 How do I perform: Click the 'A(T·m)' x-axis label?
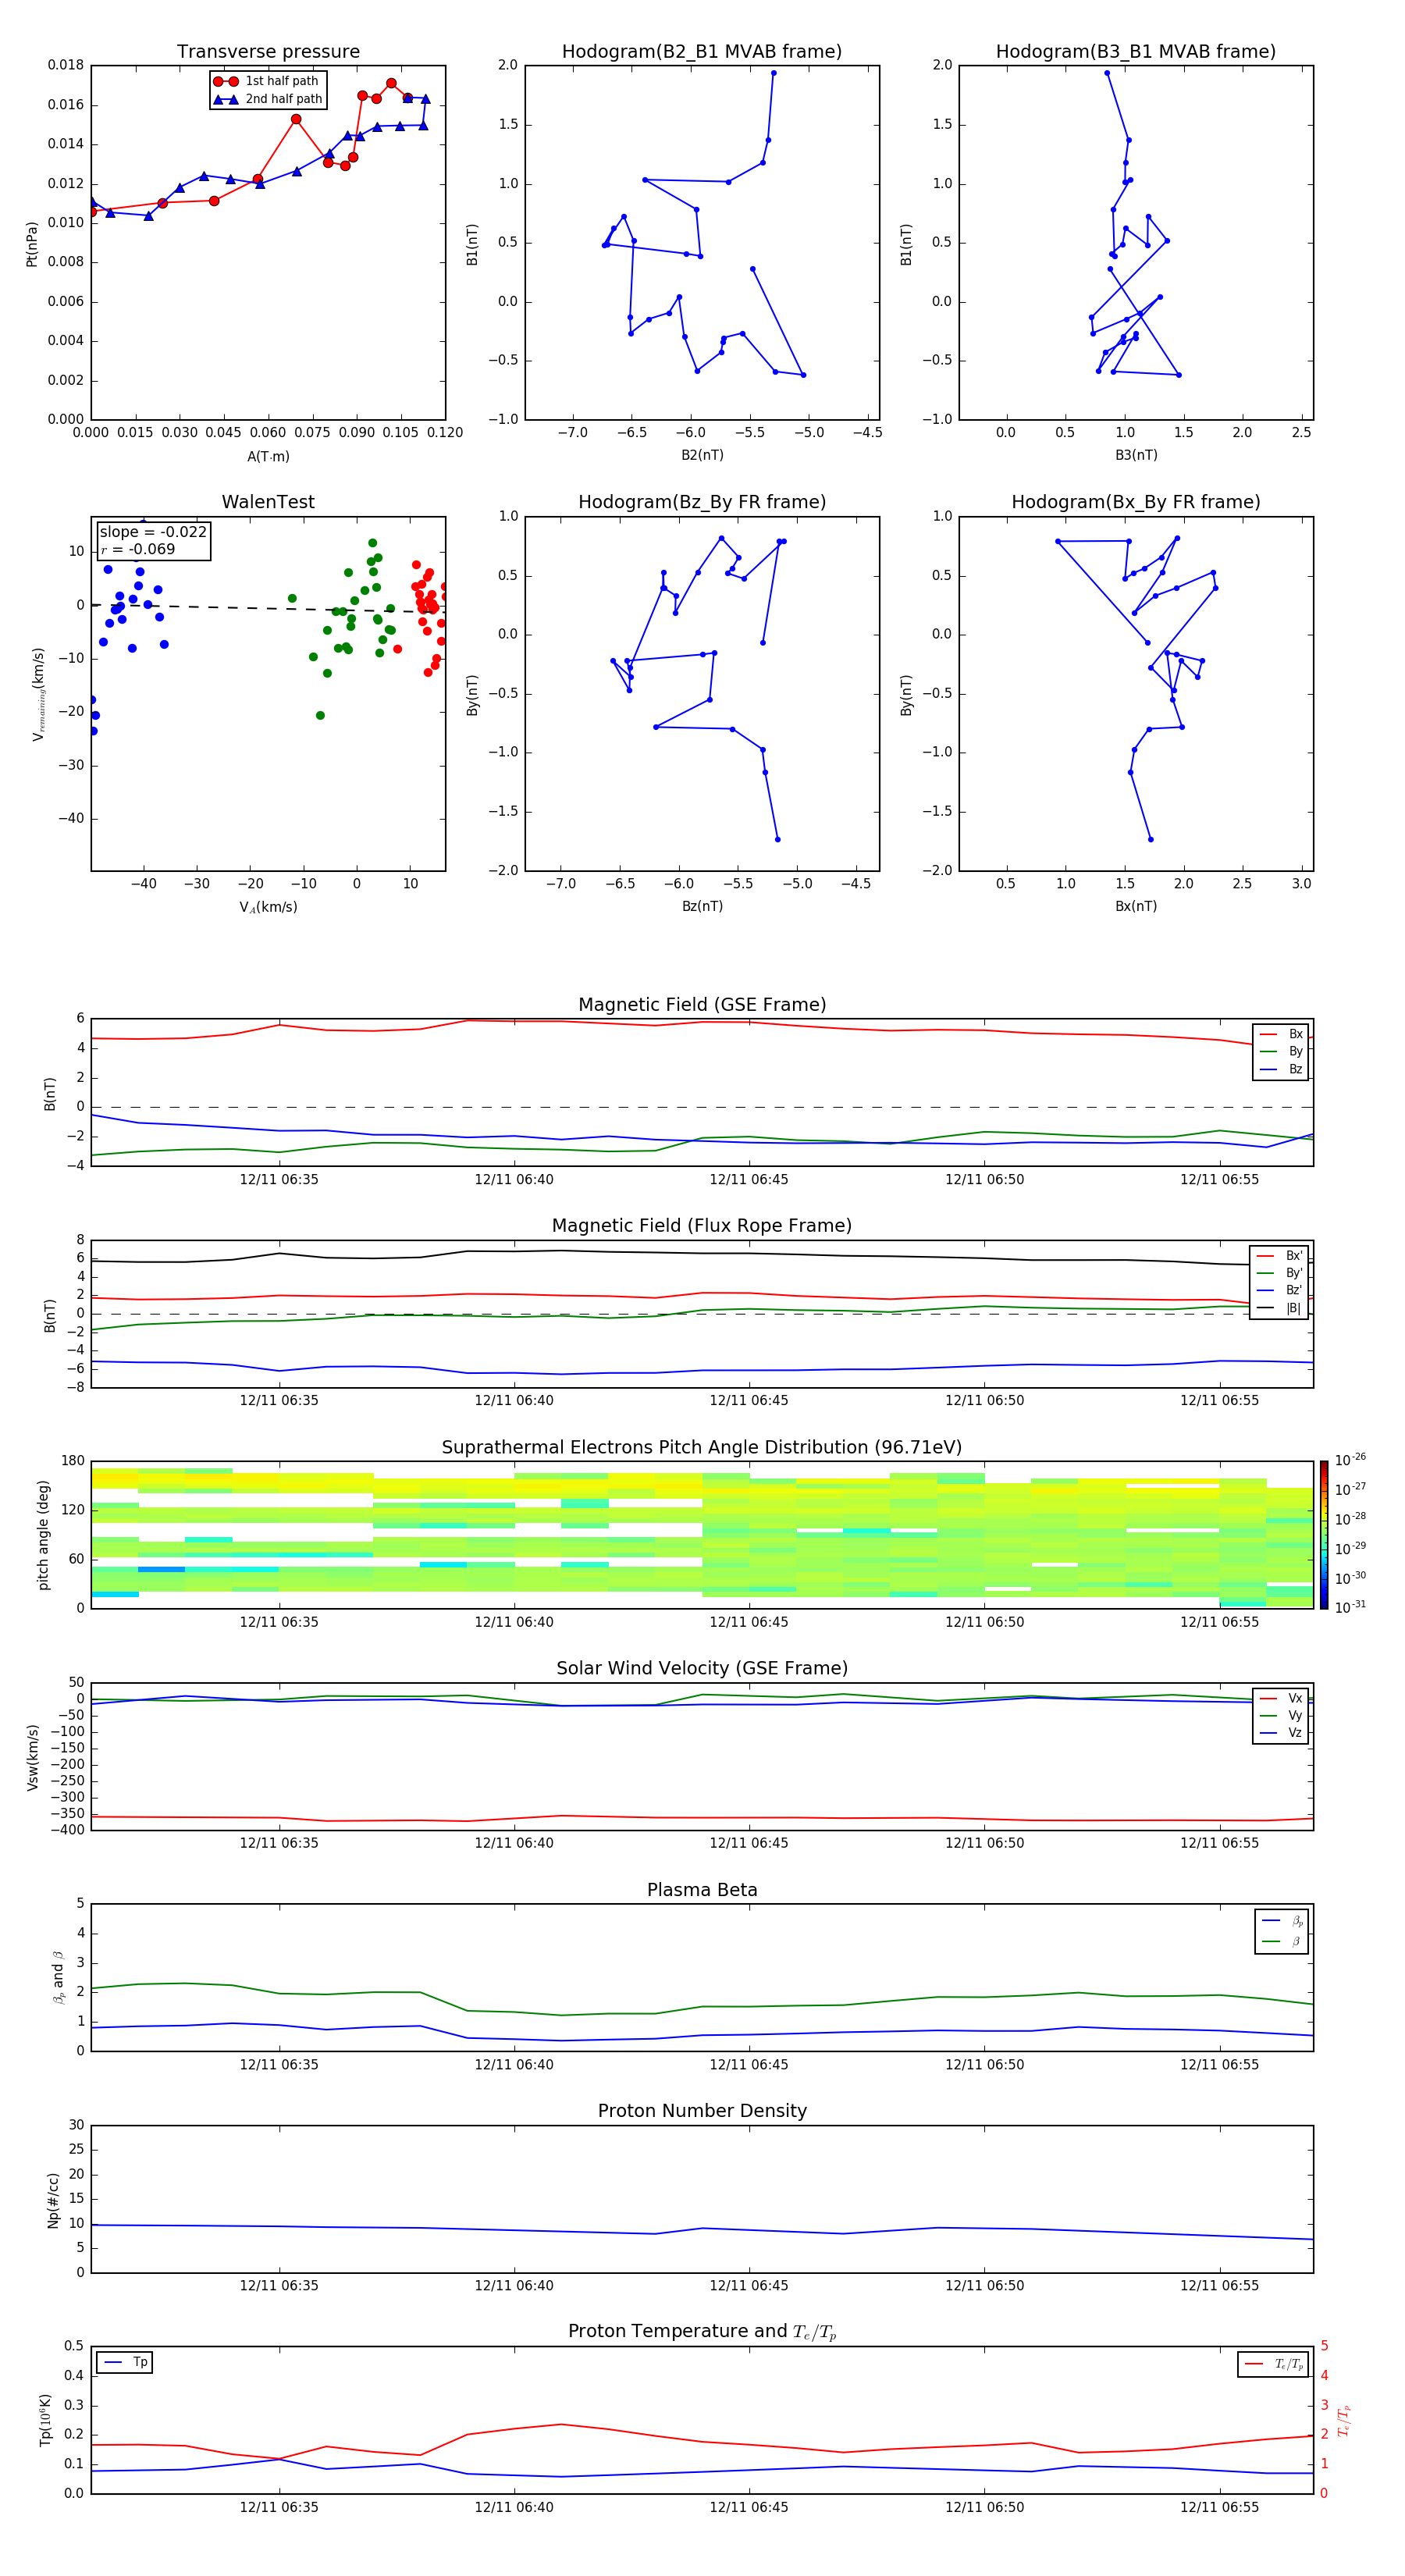click(268, 456)
